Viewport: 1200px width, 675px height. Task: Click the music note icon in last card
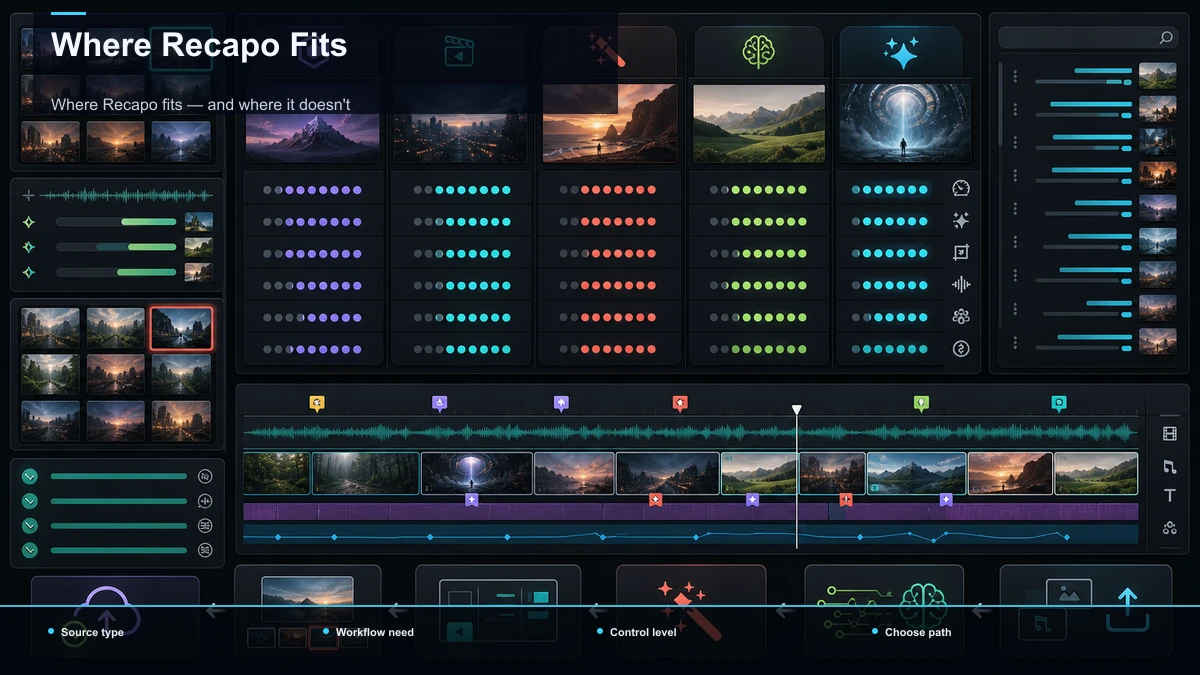1040,625
